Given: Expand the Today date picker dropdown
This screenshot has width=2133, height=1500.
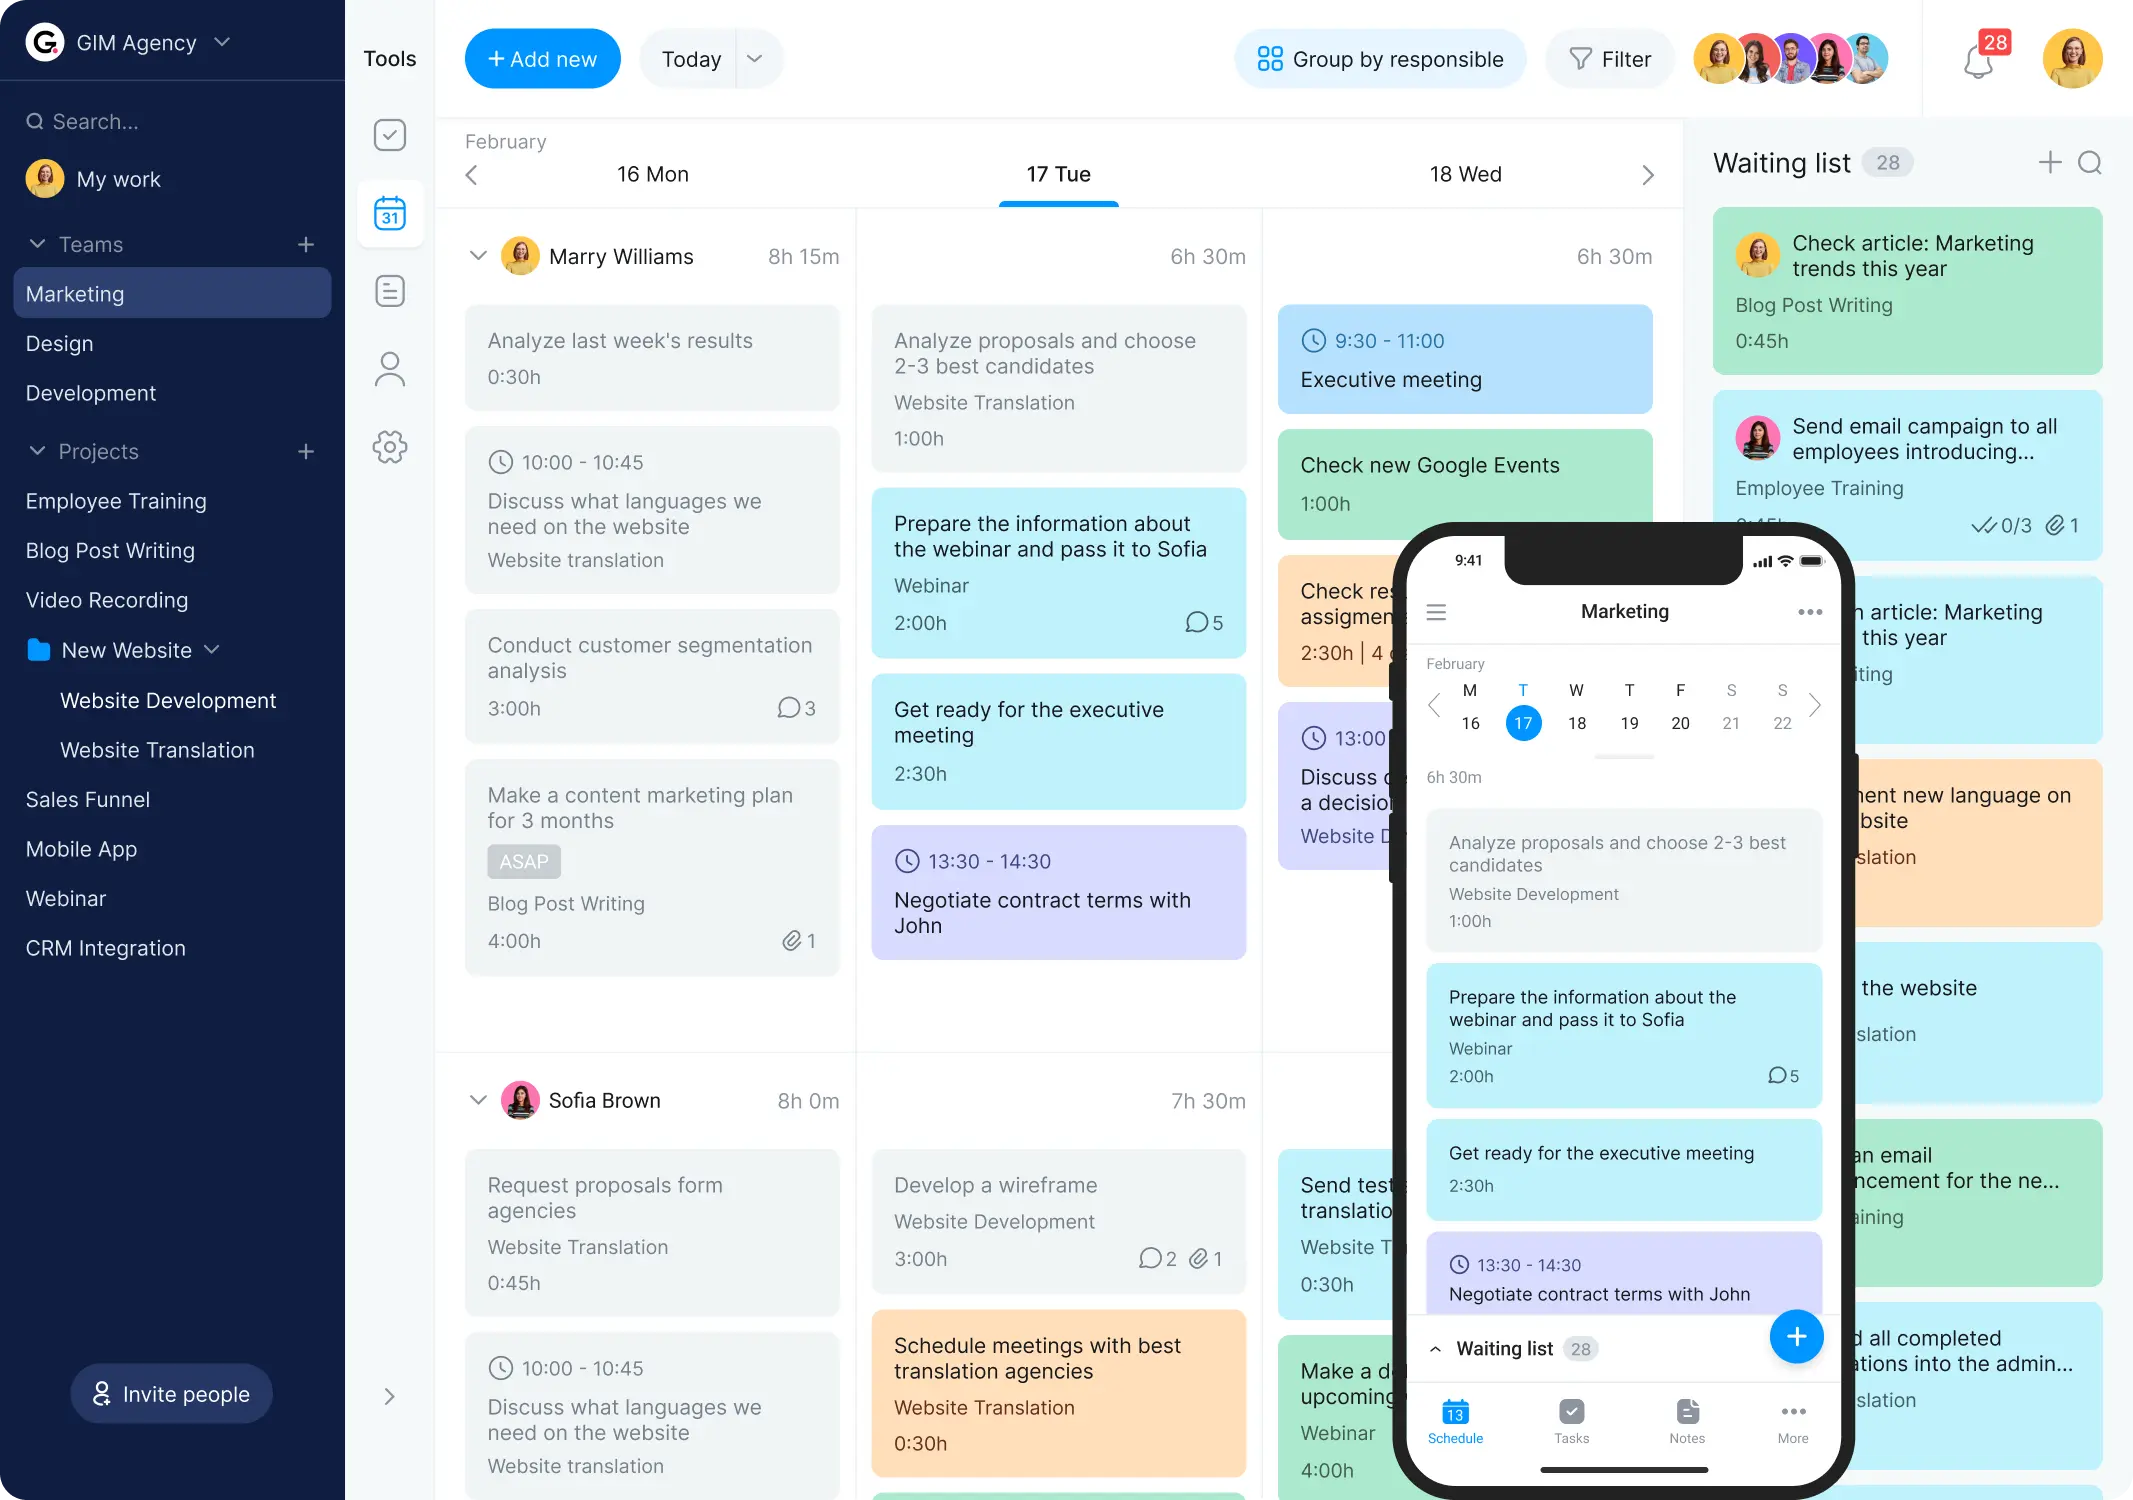Looking at the screenshot, I should (755, 58).
